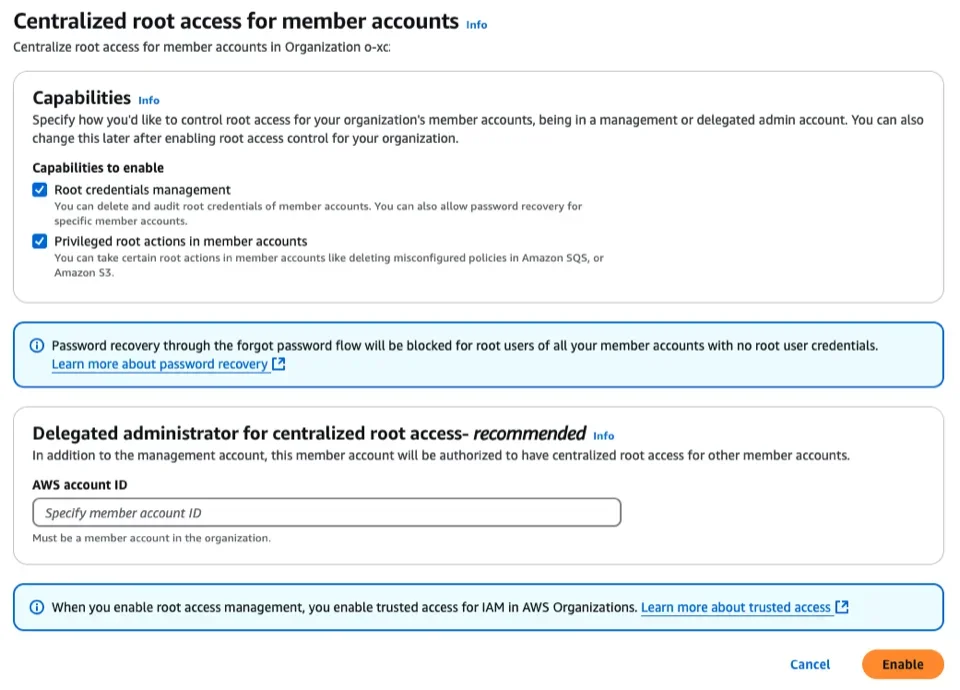Click the info icon in trusted access banner
Screen dimensions: 960x690
pos(37,607)
